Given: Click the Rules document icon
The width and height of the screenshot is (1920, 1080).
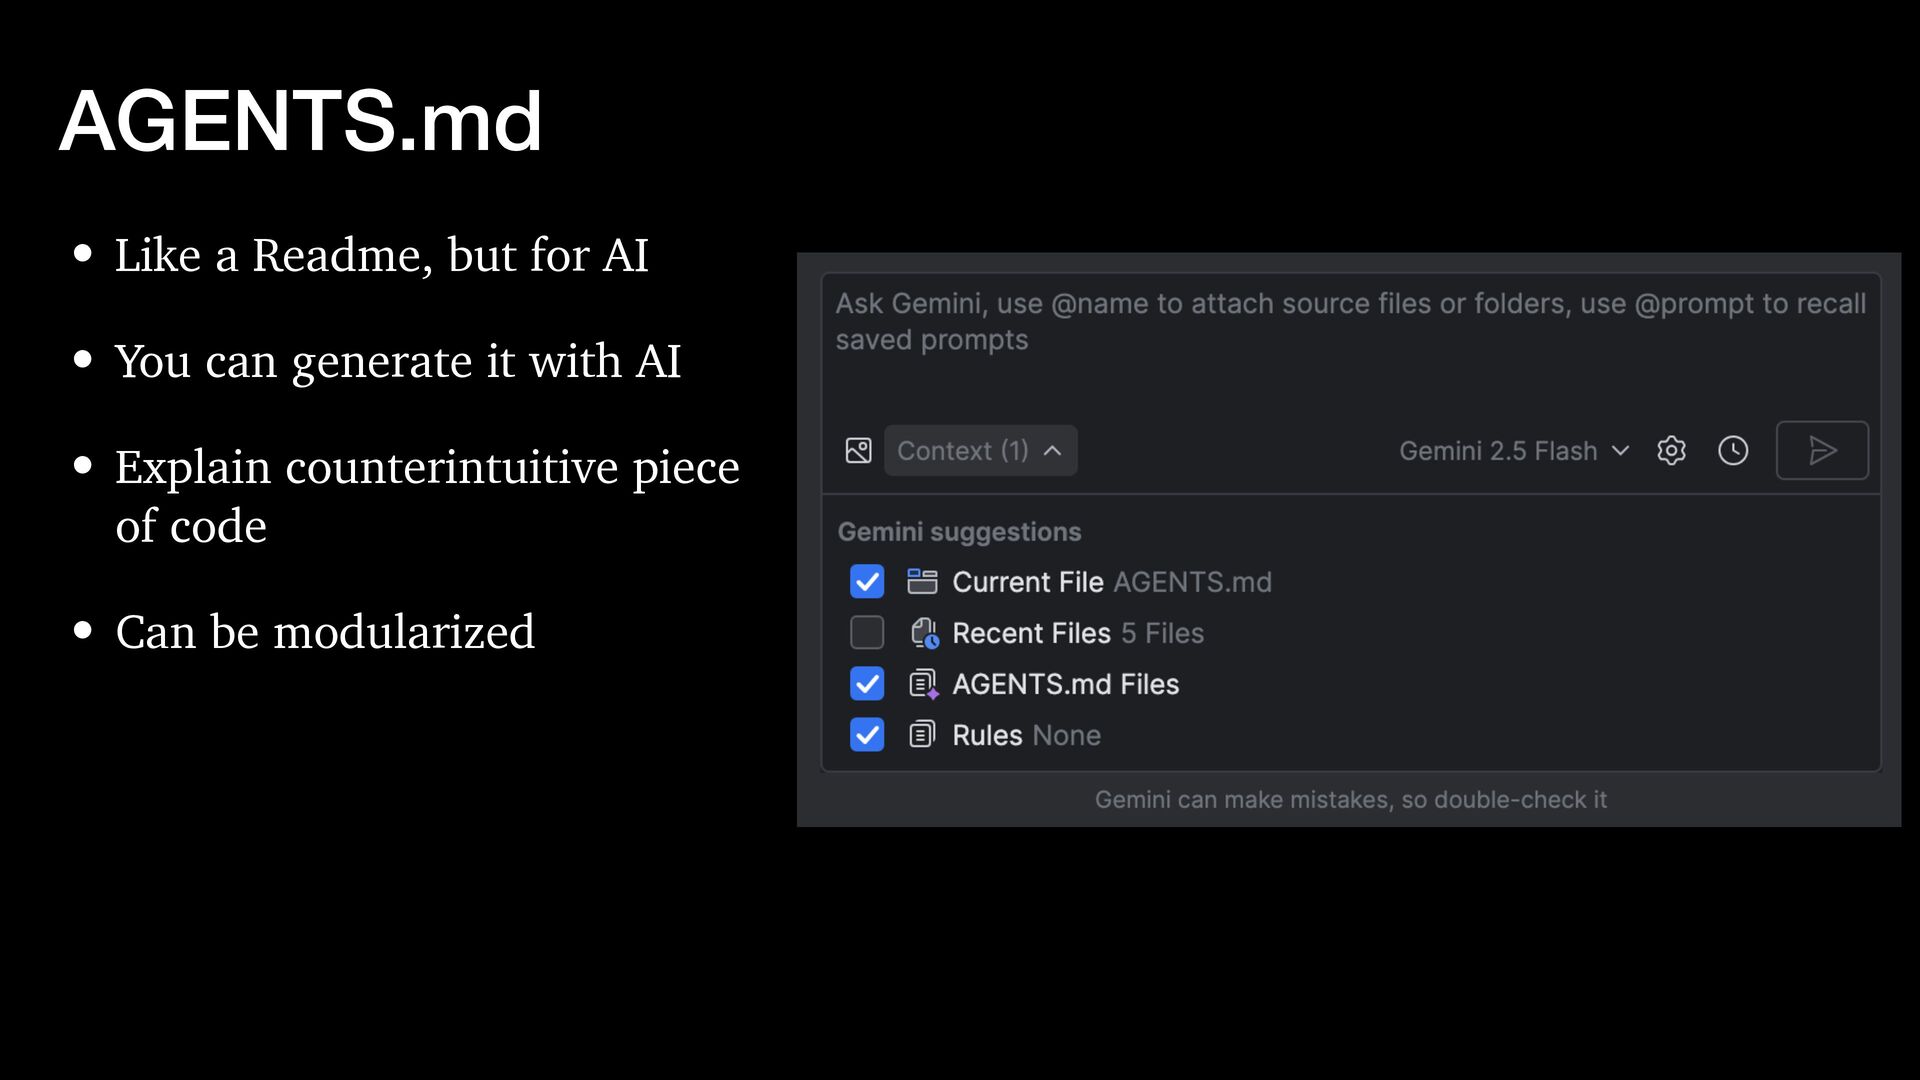Looking at the screenshot, I should coord(922,735).
